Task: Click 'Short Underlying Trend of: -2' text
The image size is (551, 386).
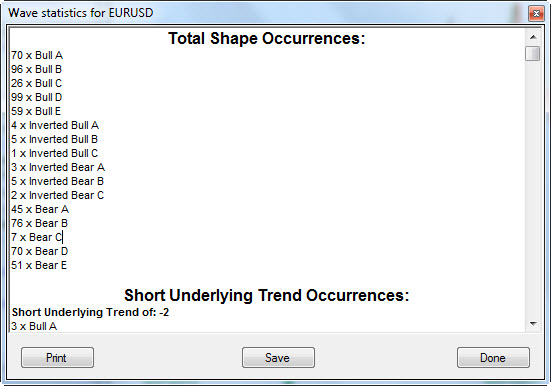Action: click(90, 312)
